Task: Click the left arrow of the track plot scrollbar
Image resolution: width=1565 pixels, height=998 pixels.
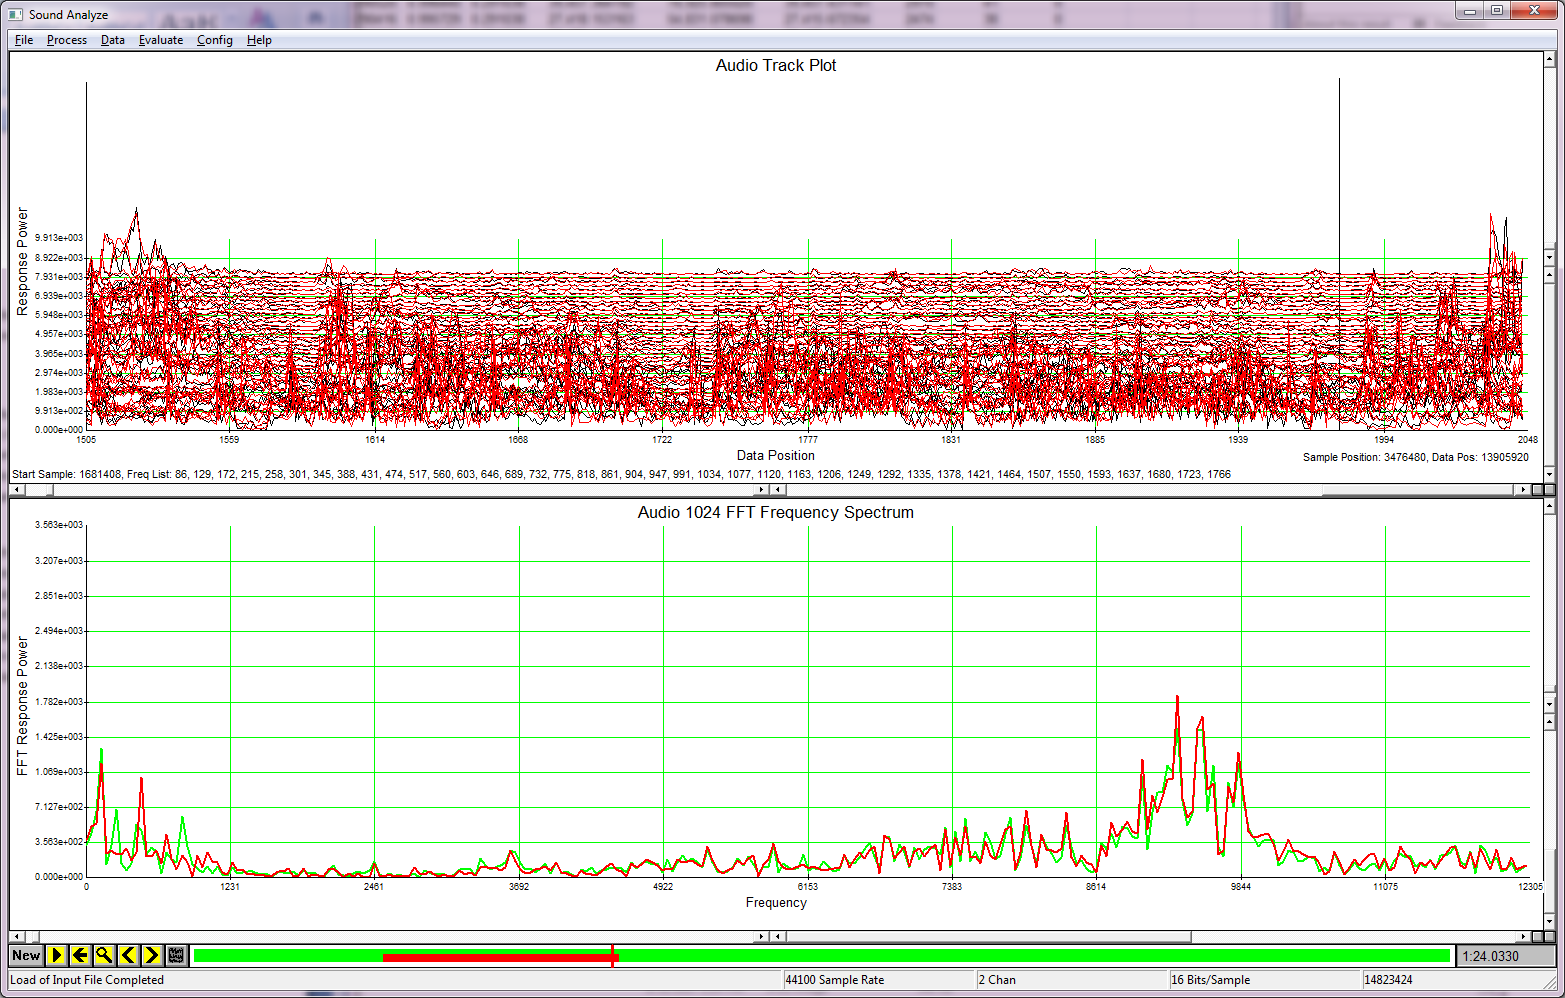Action: click(x=16, y=489)
